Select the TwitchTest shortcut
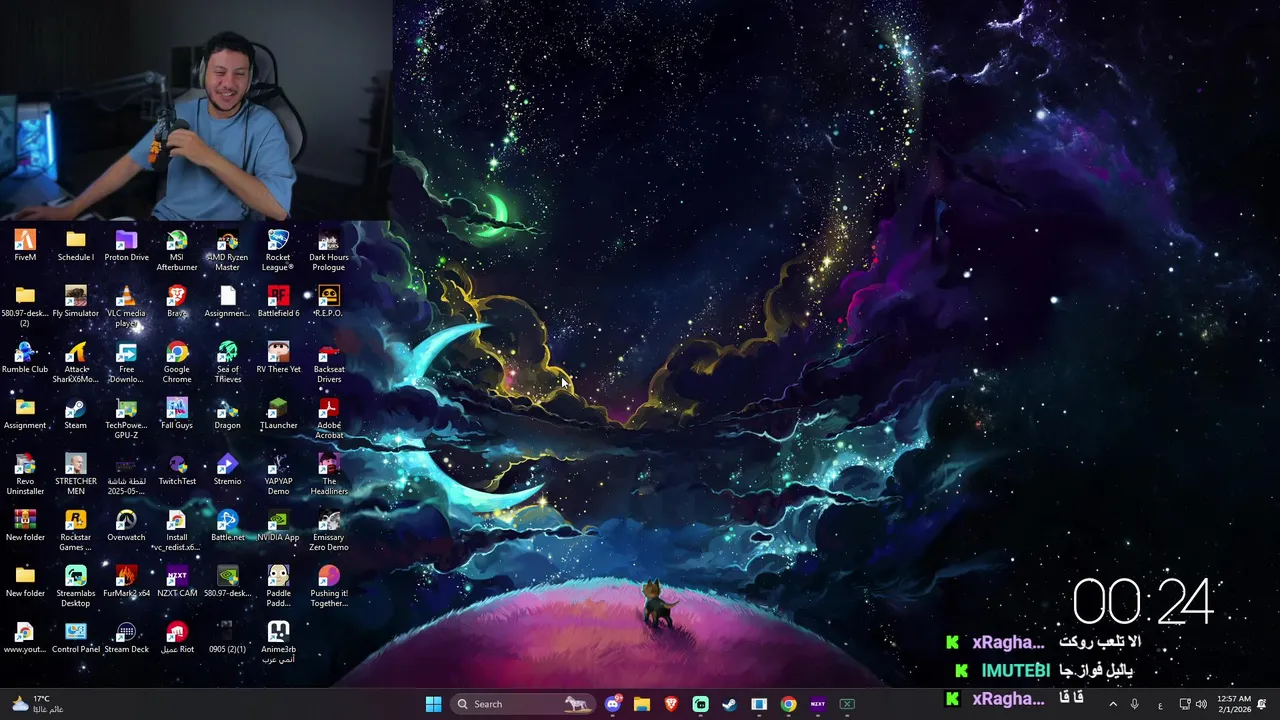1280x720 pixels. point(177,470)
